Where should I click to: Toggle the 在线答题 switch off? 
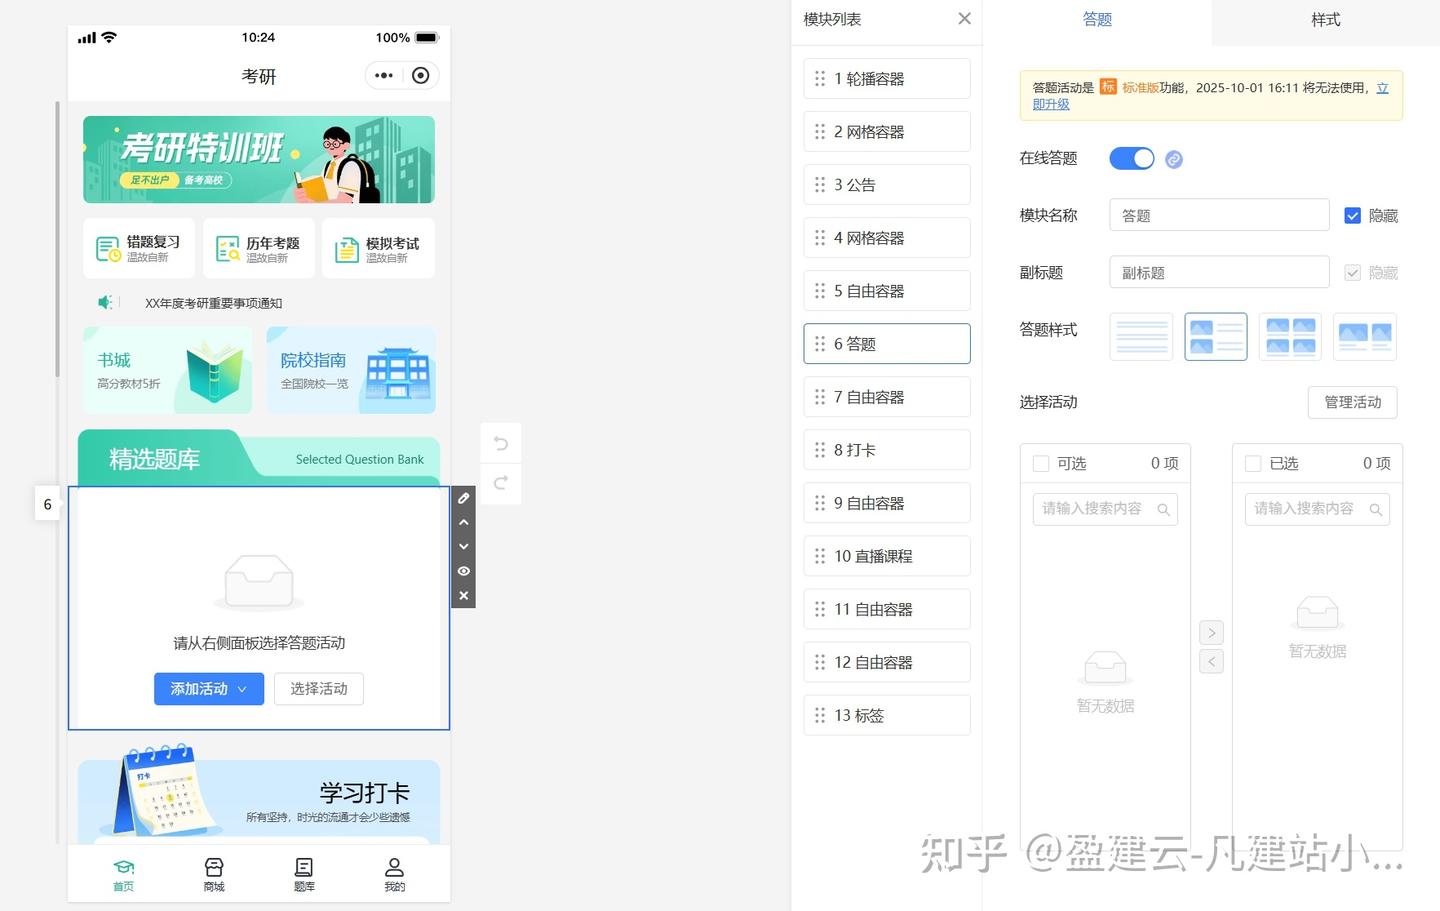coord(1132,159)
